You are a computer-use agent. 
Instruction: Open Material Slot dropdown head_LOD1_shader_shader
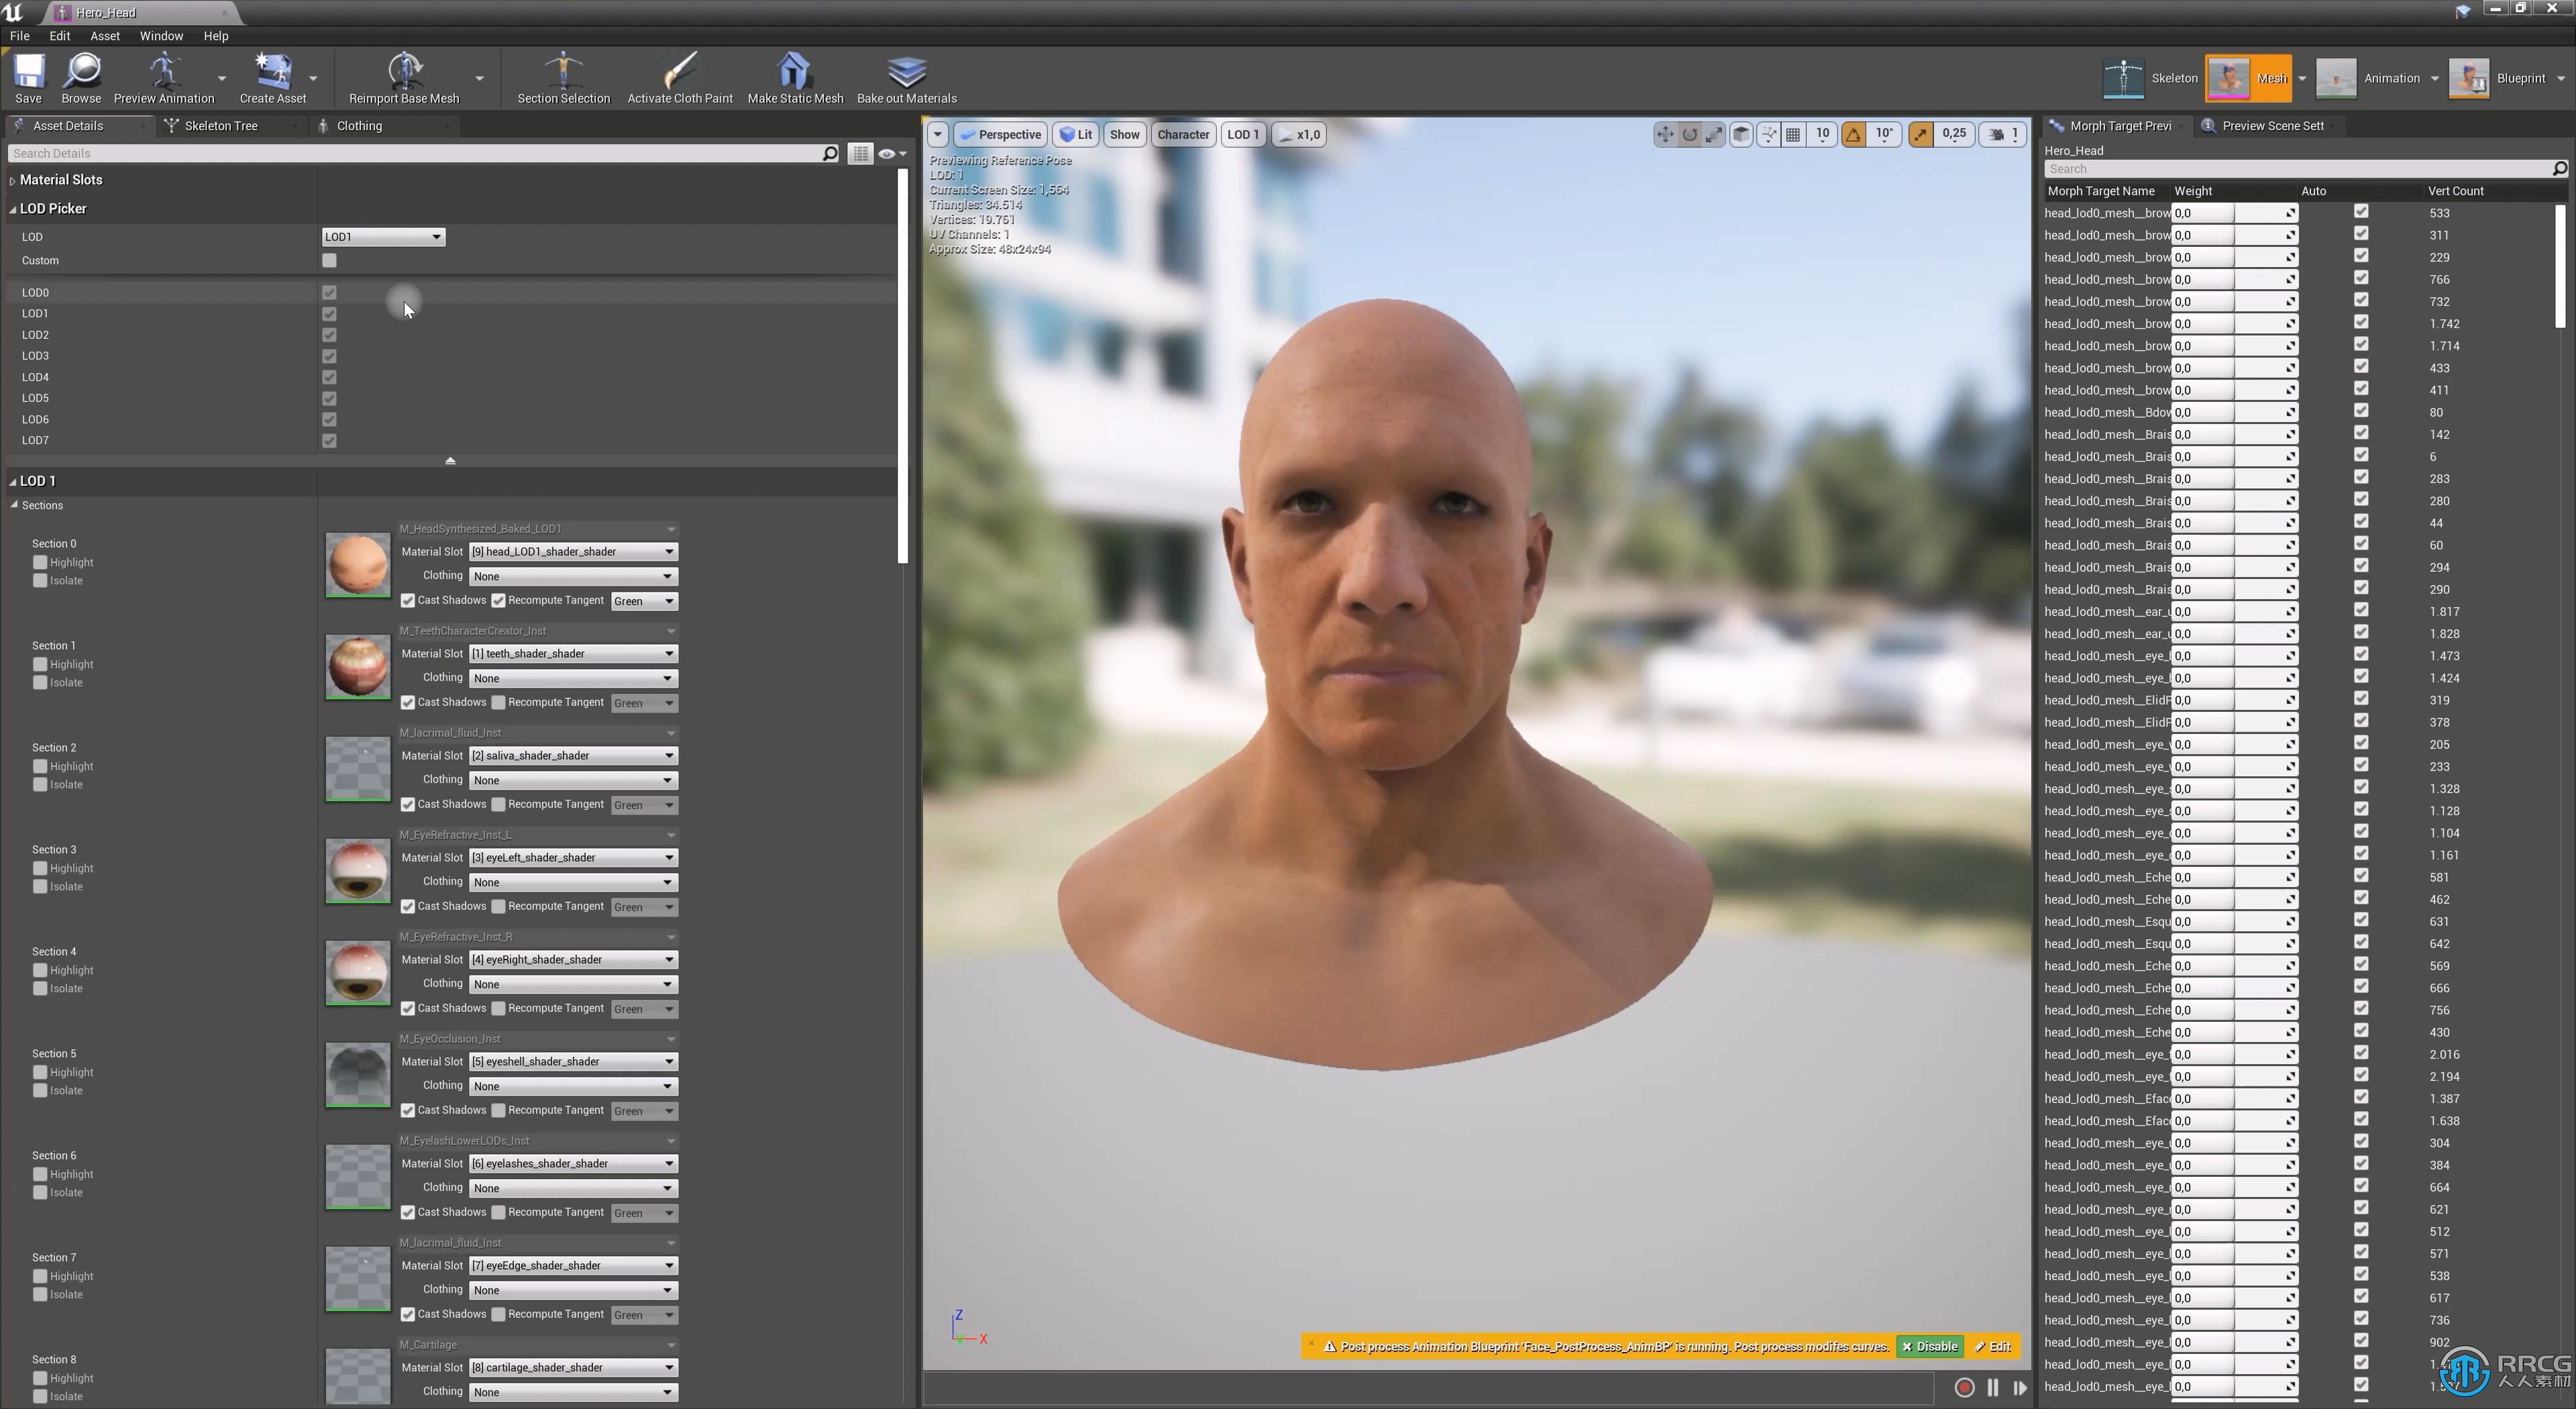(x=573, y=551)
